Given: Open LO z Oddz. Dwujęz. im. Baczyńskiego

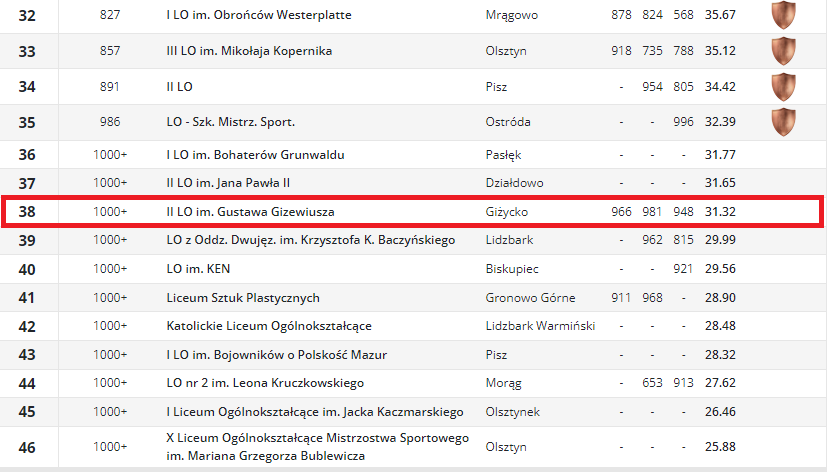Looking at the screenshot, I should coord(310,240).
